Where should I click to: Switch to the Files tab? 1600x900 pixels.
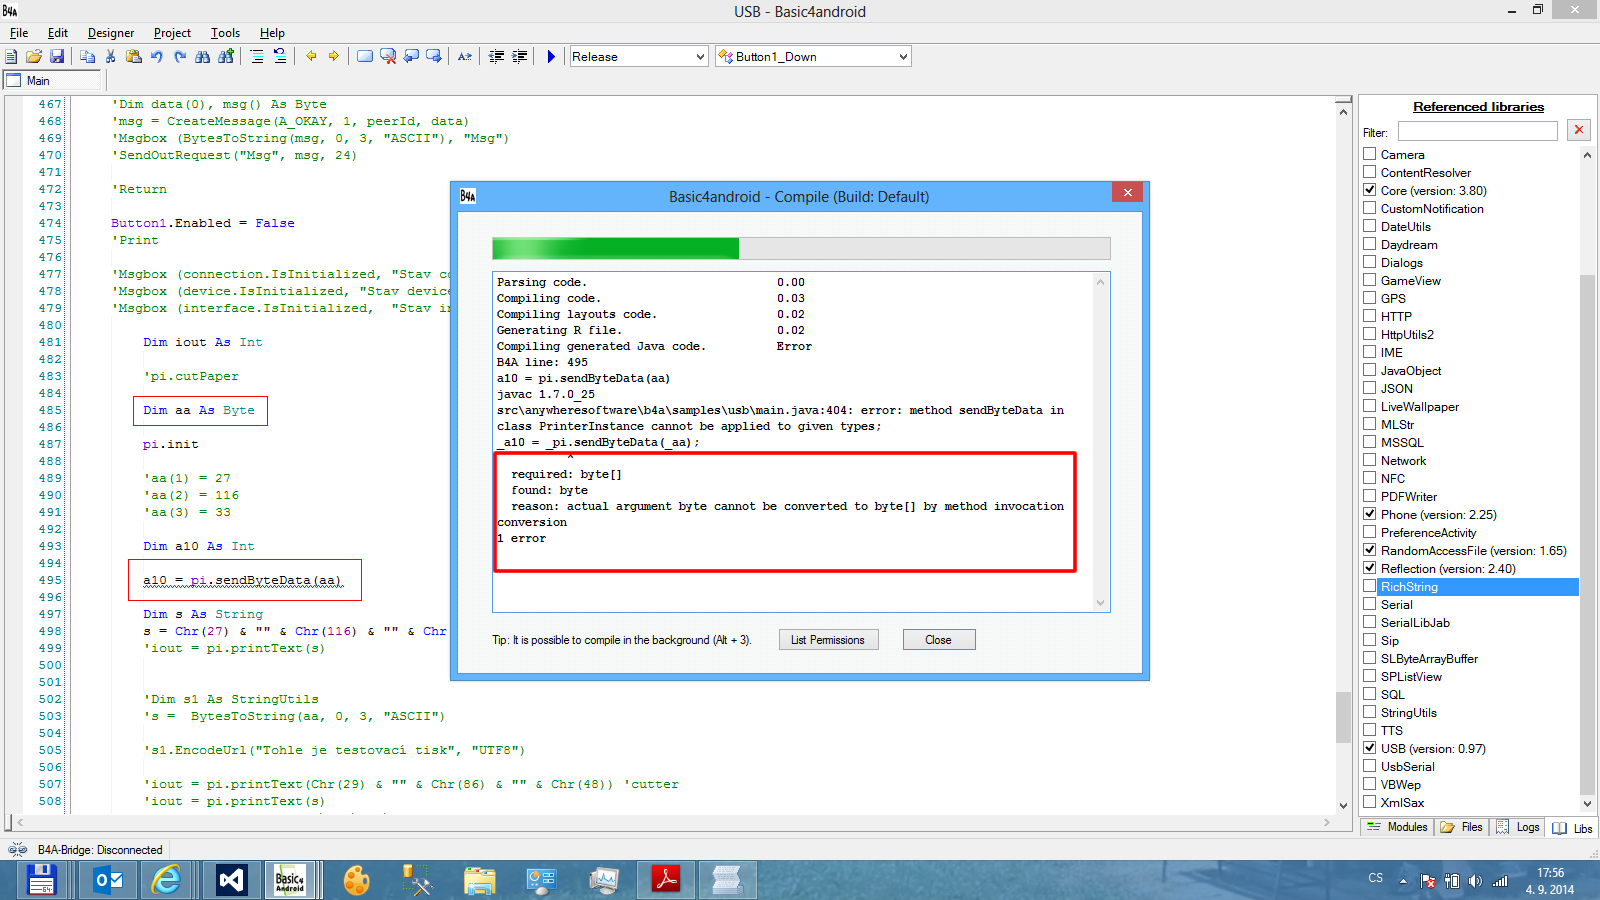pos(1462,827)
